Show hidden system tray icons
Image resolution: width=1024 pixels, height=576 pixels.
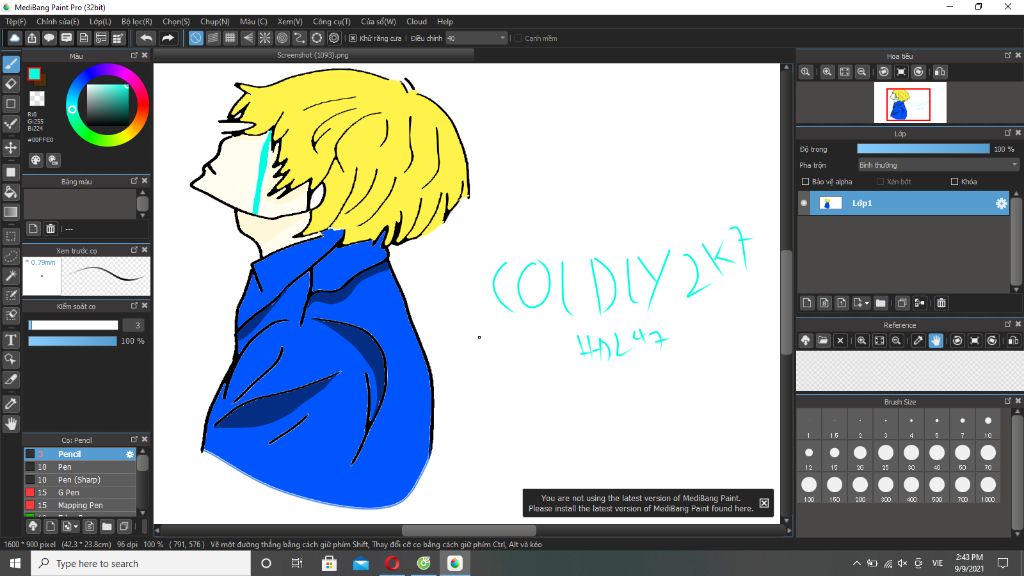point(856,563)
